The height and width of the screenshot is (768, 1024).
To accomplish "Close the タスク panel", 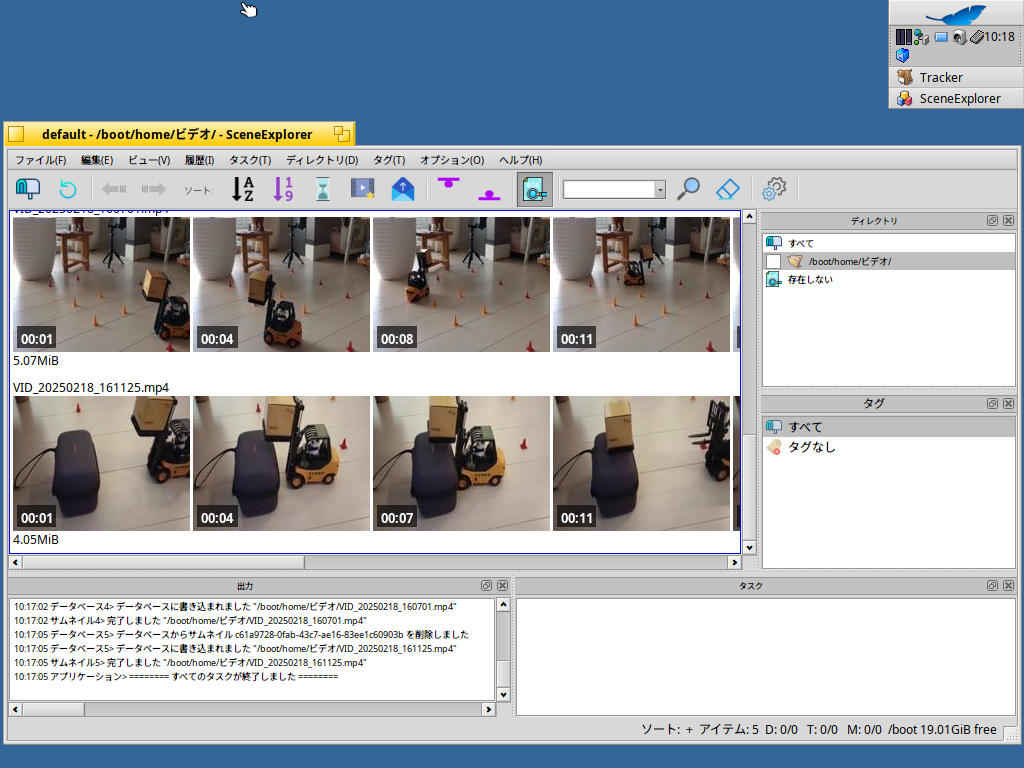I will (1008, 586).
